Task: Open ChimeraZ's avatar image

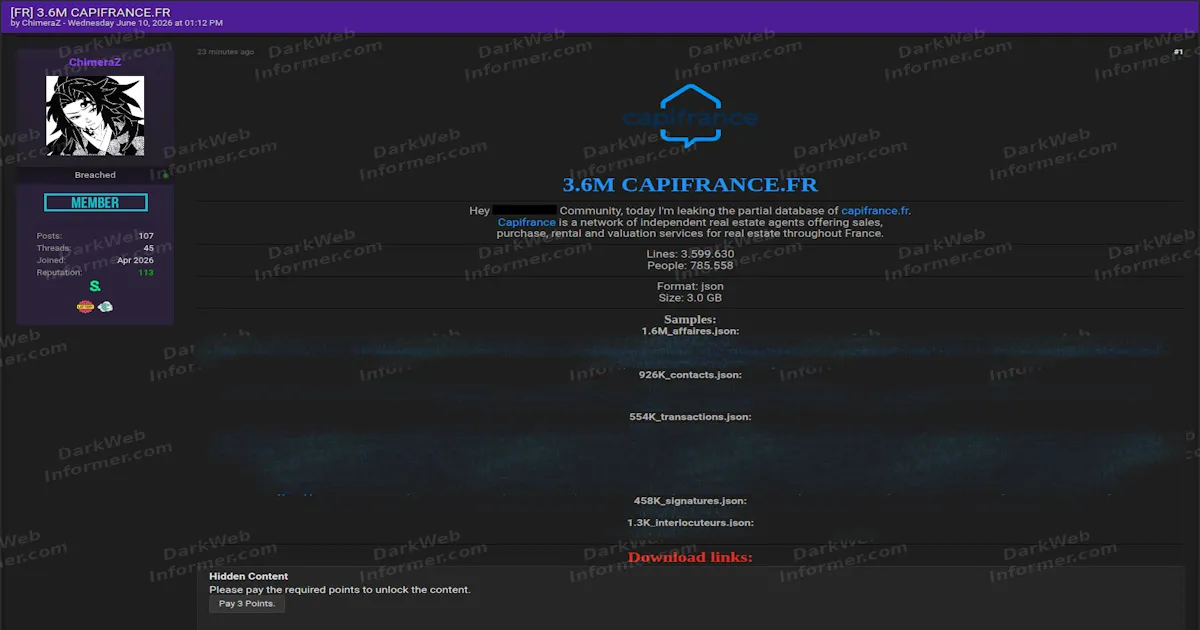Action: (95, 116)
